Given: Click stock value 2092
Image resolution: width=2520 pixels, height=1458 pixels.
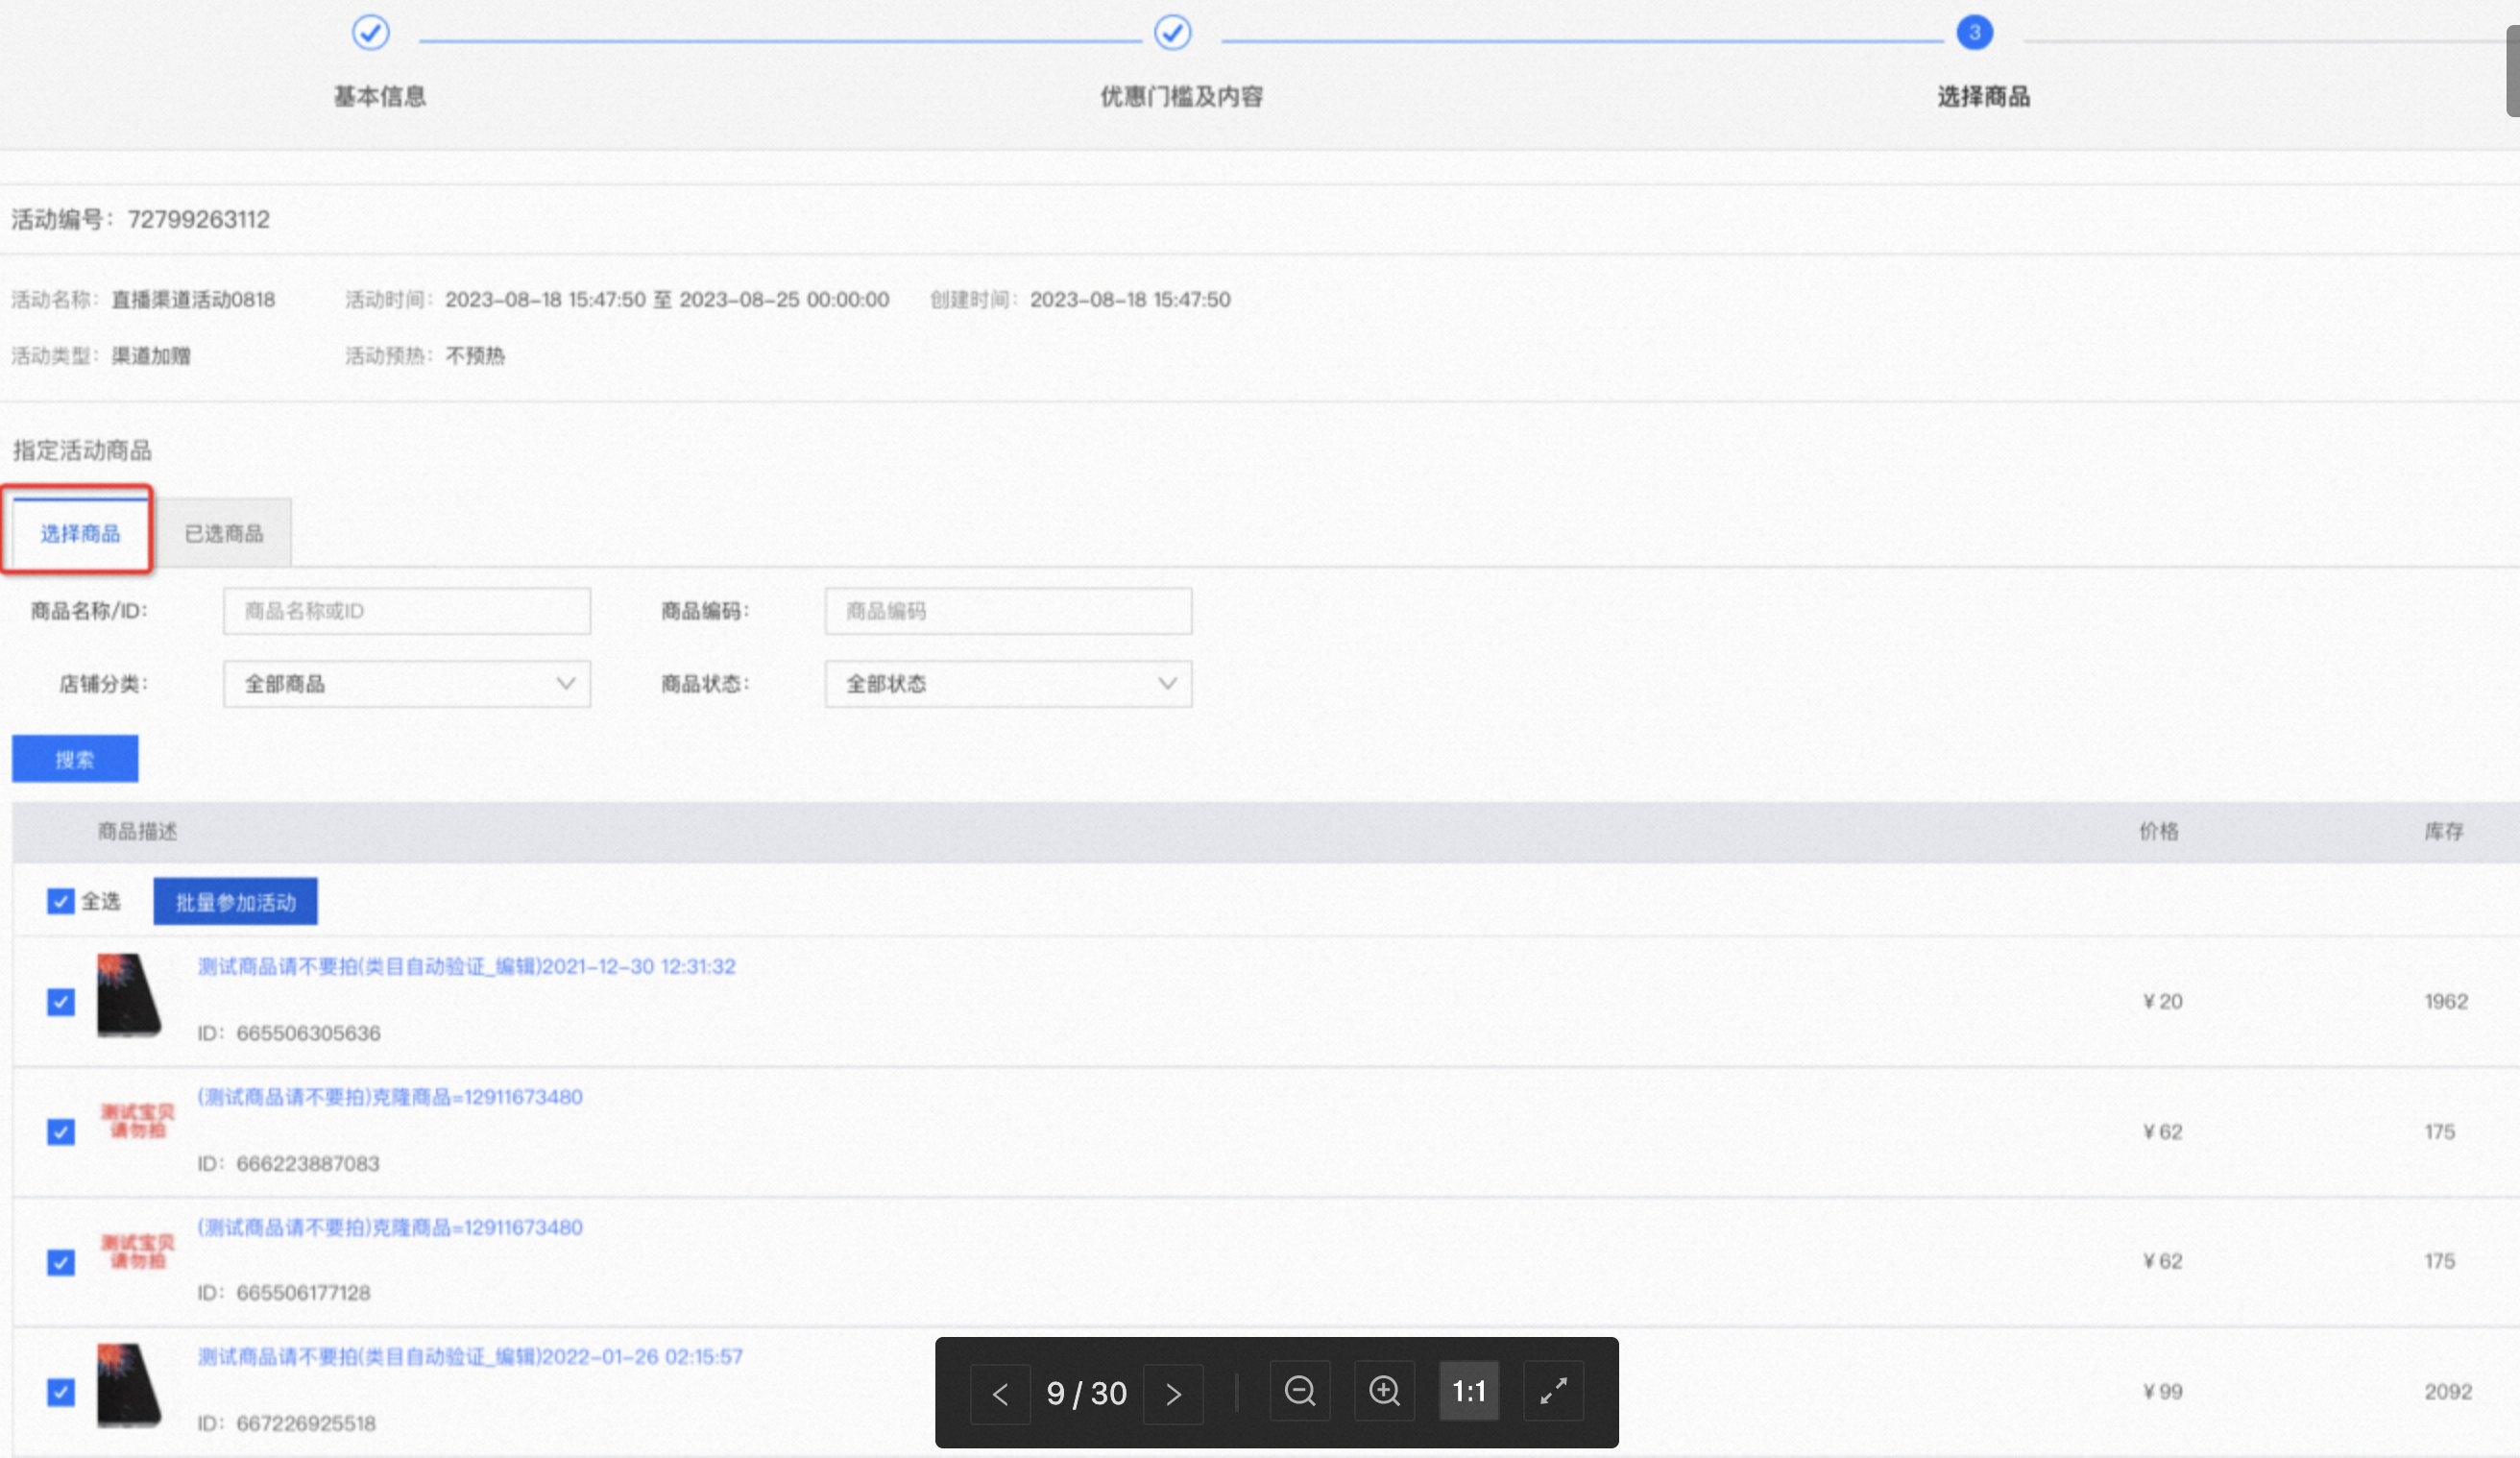Looking at the screenshot, I should pos(2448,1391).
